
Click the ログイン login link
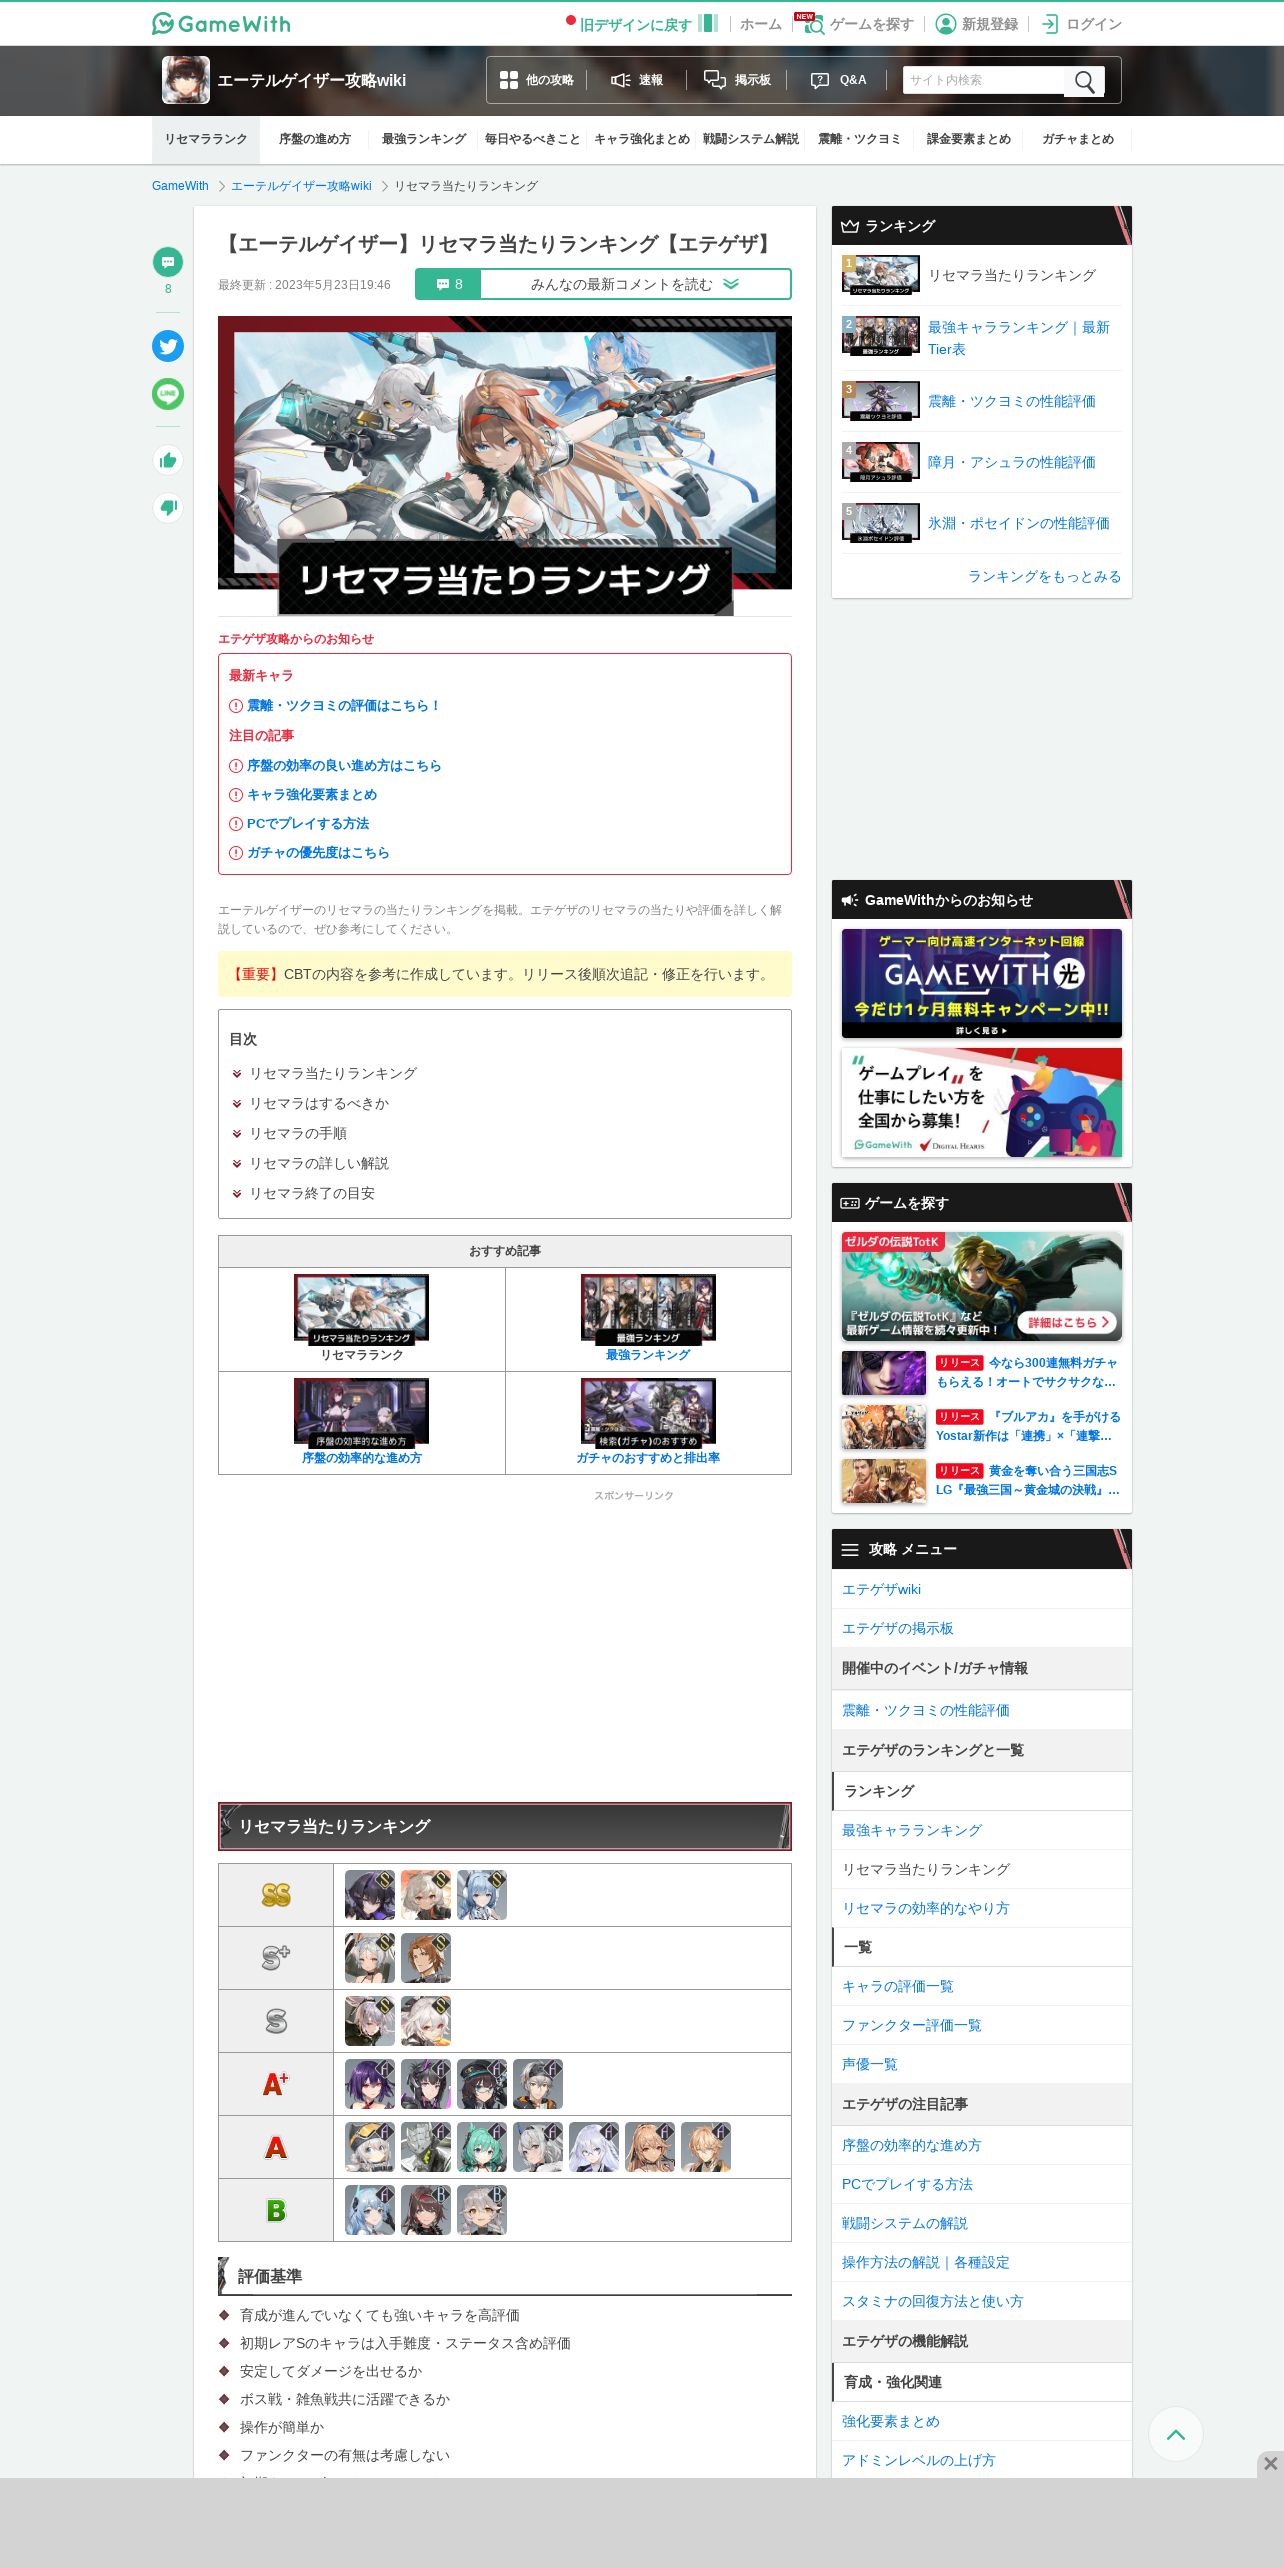pyautogui.click(x=1081, y=24)
